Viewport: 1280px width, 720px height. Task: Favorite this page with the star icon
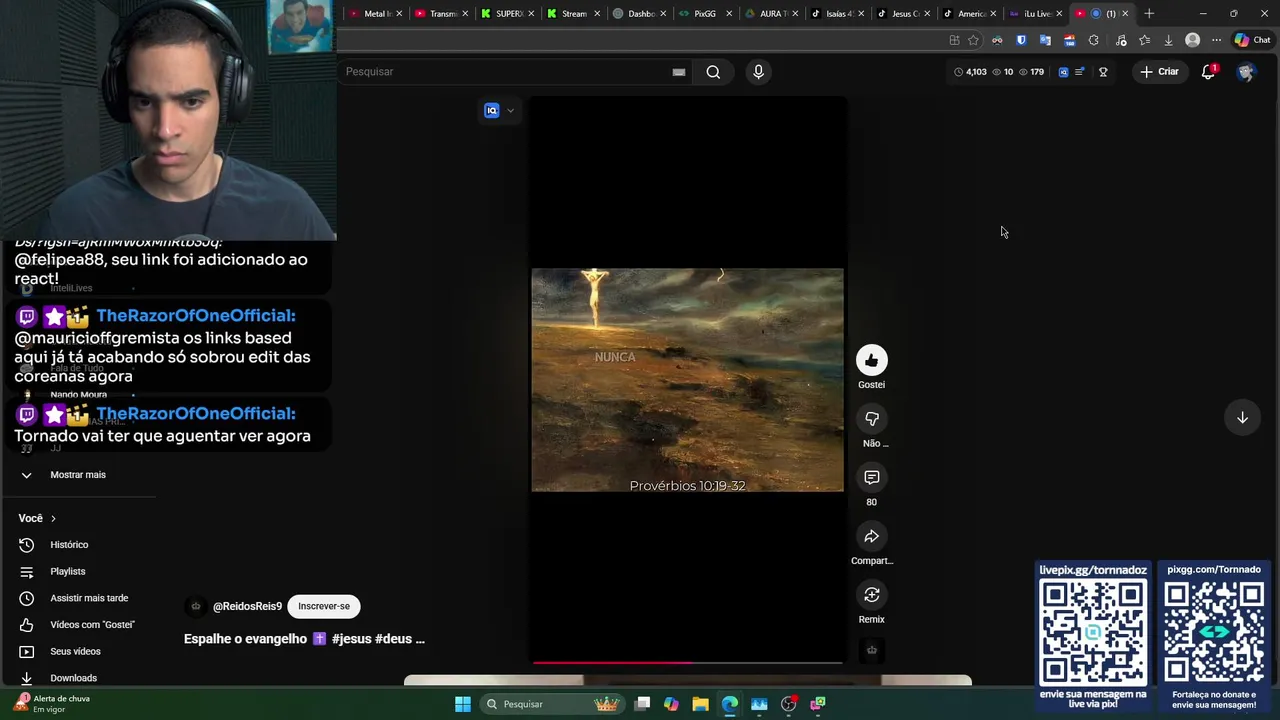[973, 40]
